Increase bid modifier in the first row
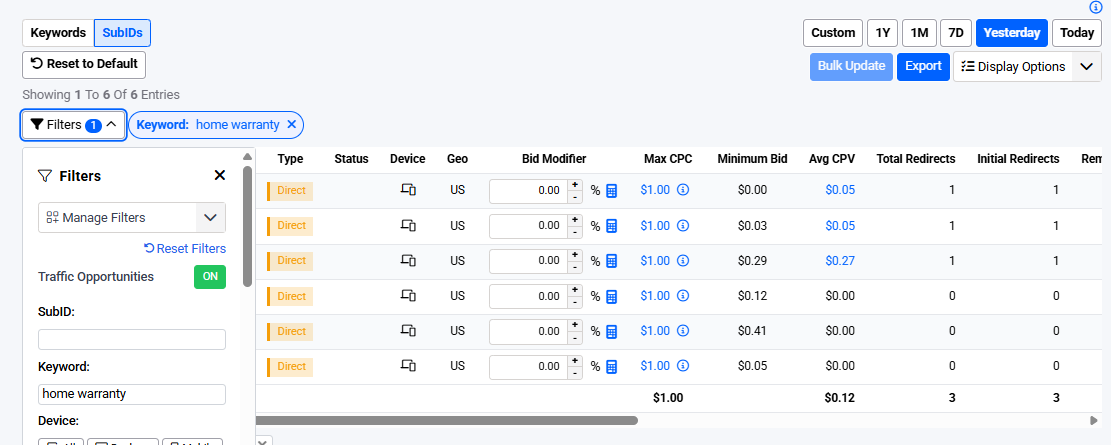 (574, 184)
